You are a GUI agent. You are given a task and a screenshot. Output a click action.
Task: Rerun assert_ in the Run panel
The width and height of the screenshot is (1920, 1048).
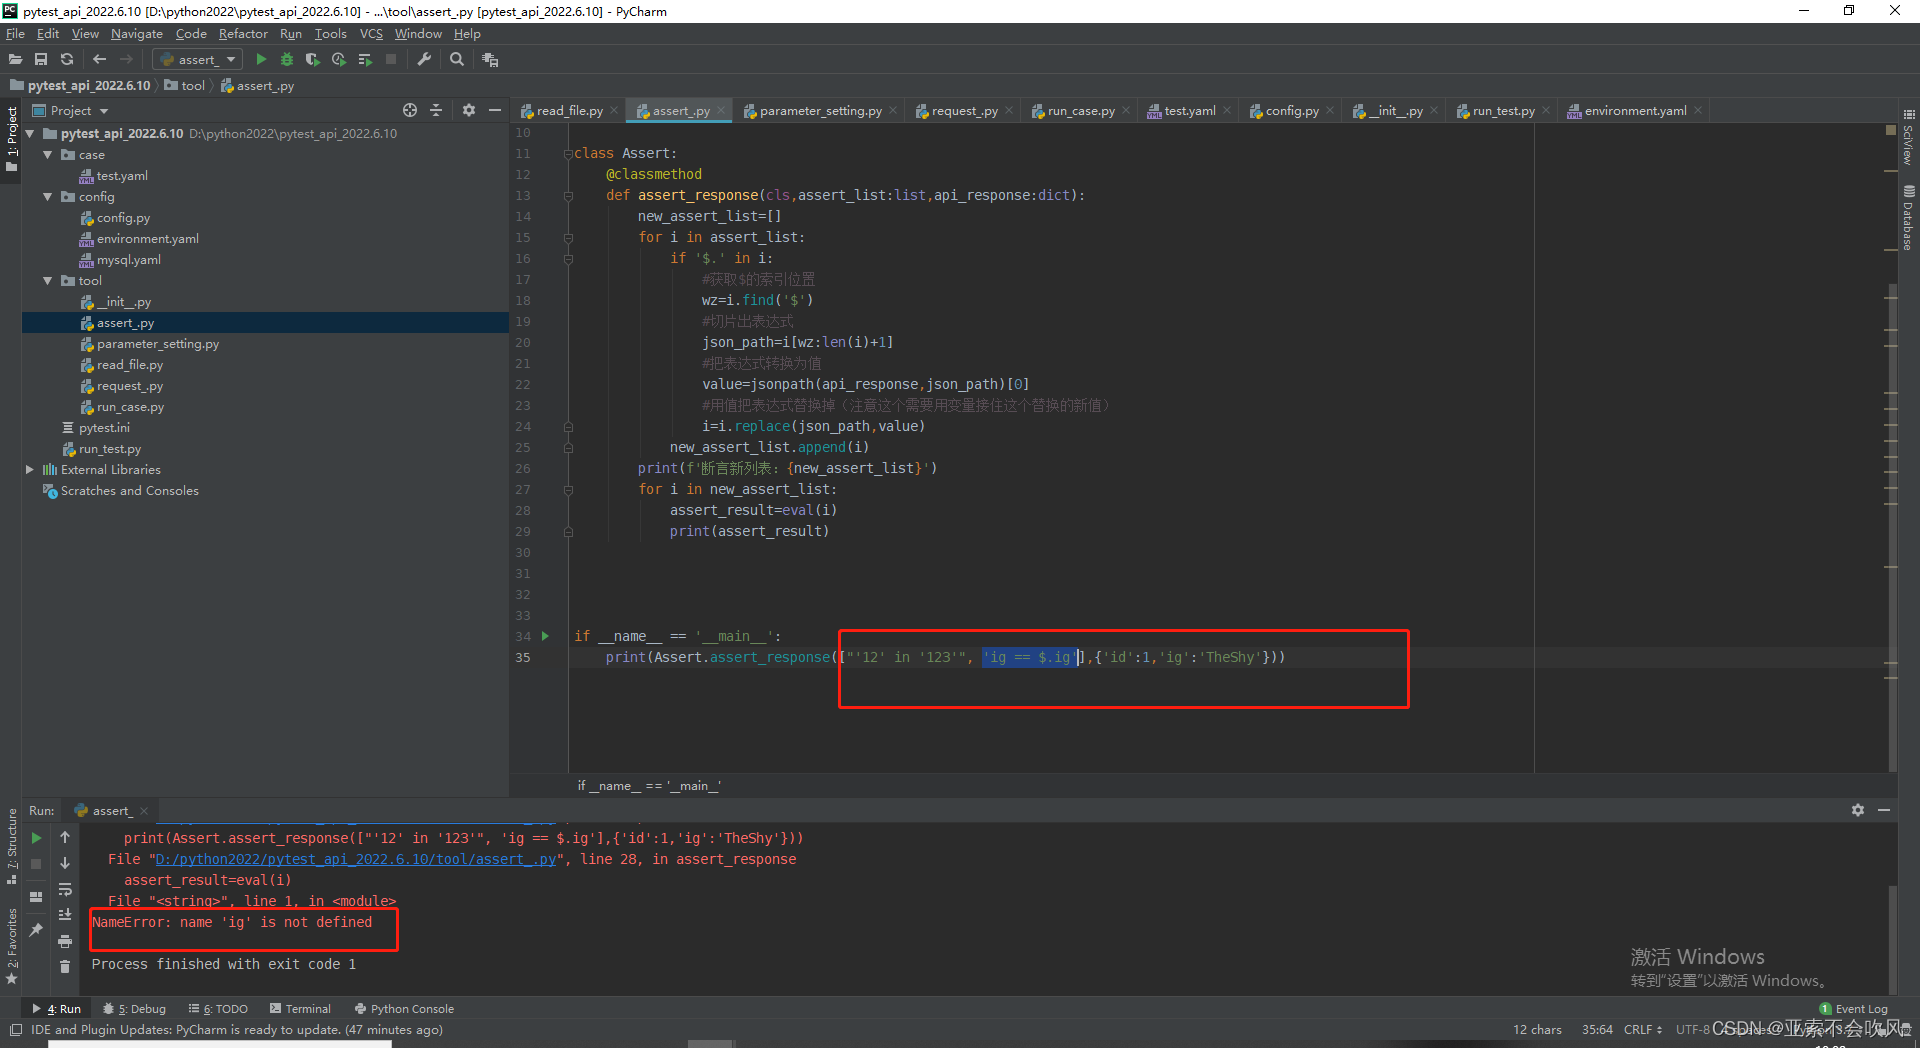(37, 838)
